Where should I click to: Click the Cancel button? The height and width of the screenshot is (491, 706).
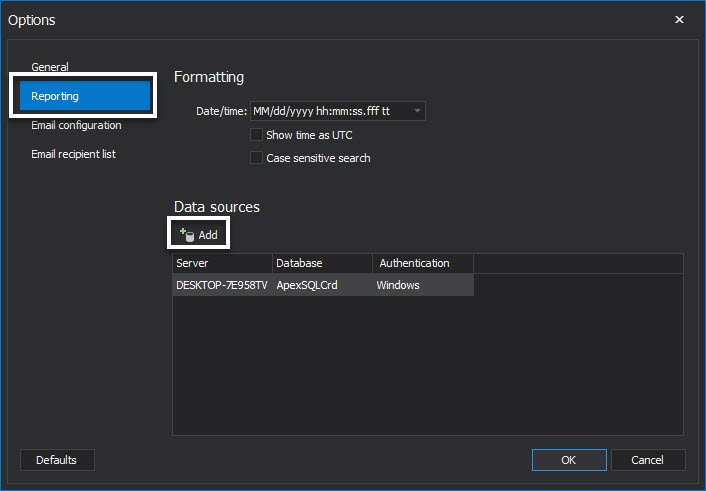(x=648, y=460)
